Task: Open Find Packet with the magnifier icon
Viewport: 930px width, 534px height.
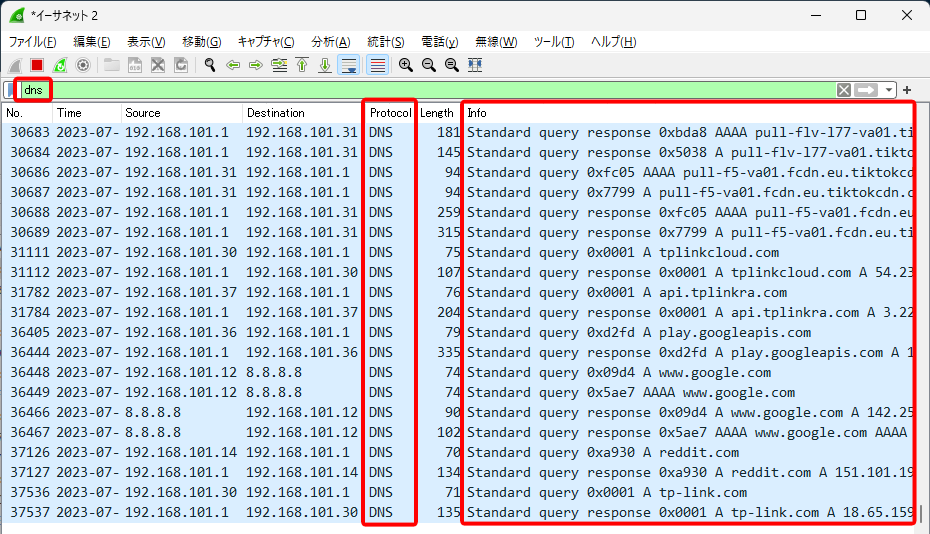Action: (209, 65)
